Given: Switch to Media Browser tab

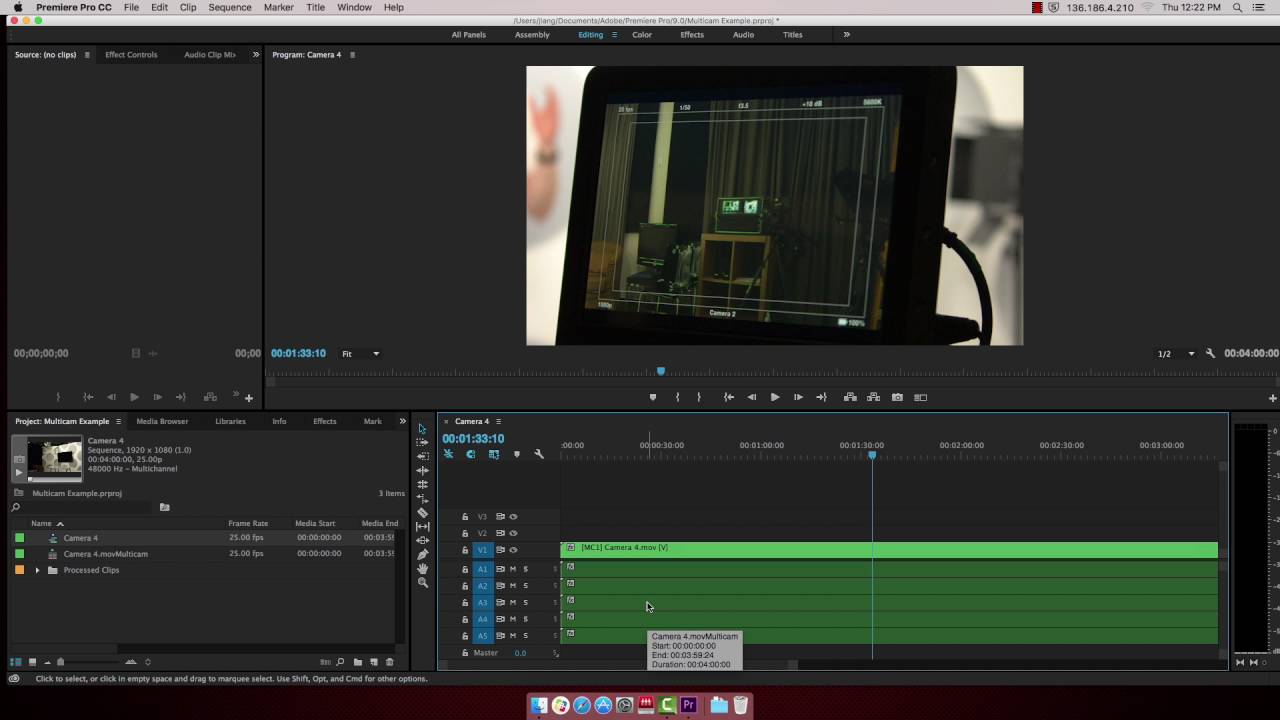Looking at the screenshot, I should [162, 421].
